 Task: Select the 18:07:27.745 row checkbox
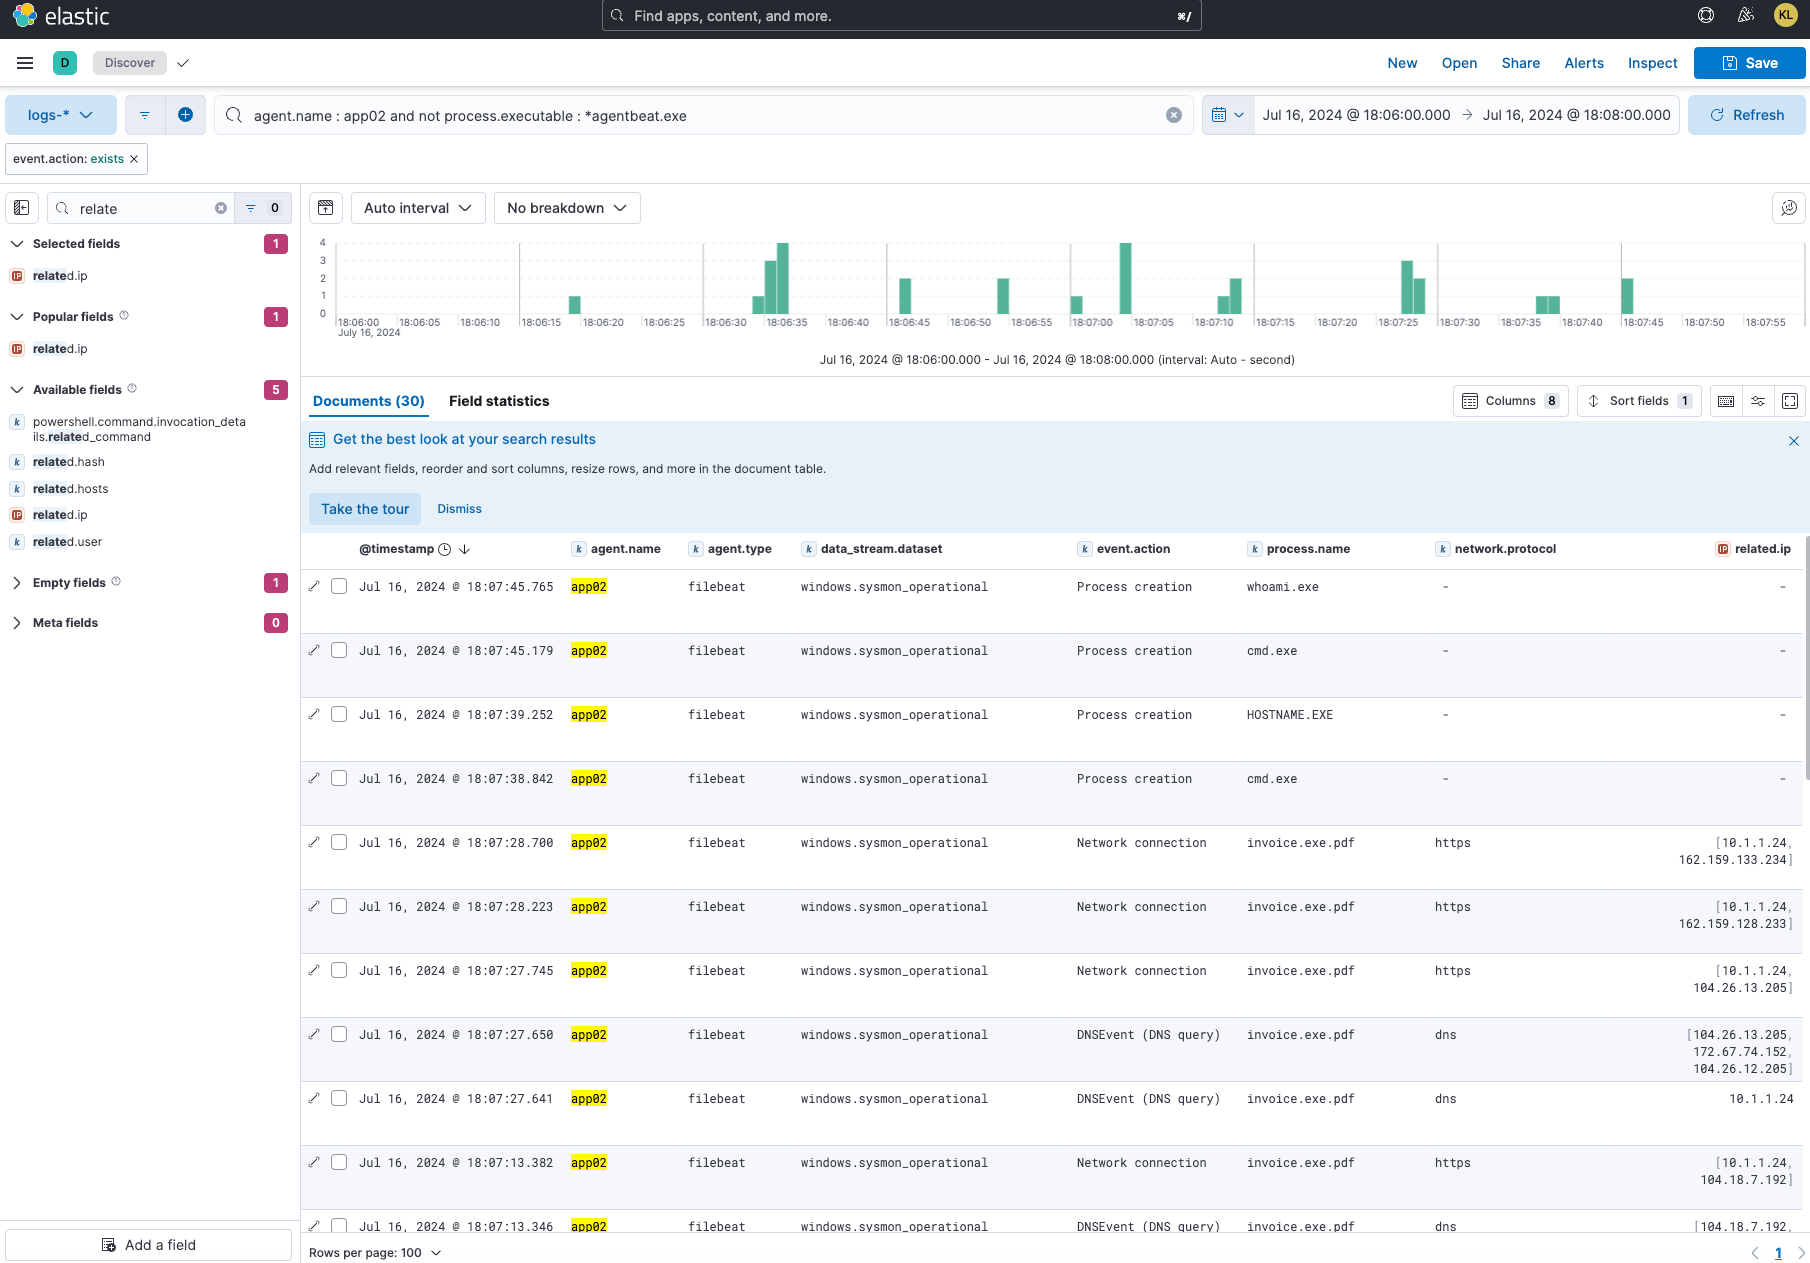[x=339, y=970]
